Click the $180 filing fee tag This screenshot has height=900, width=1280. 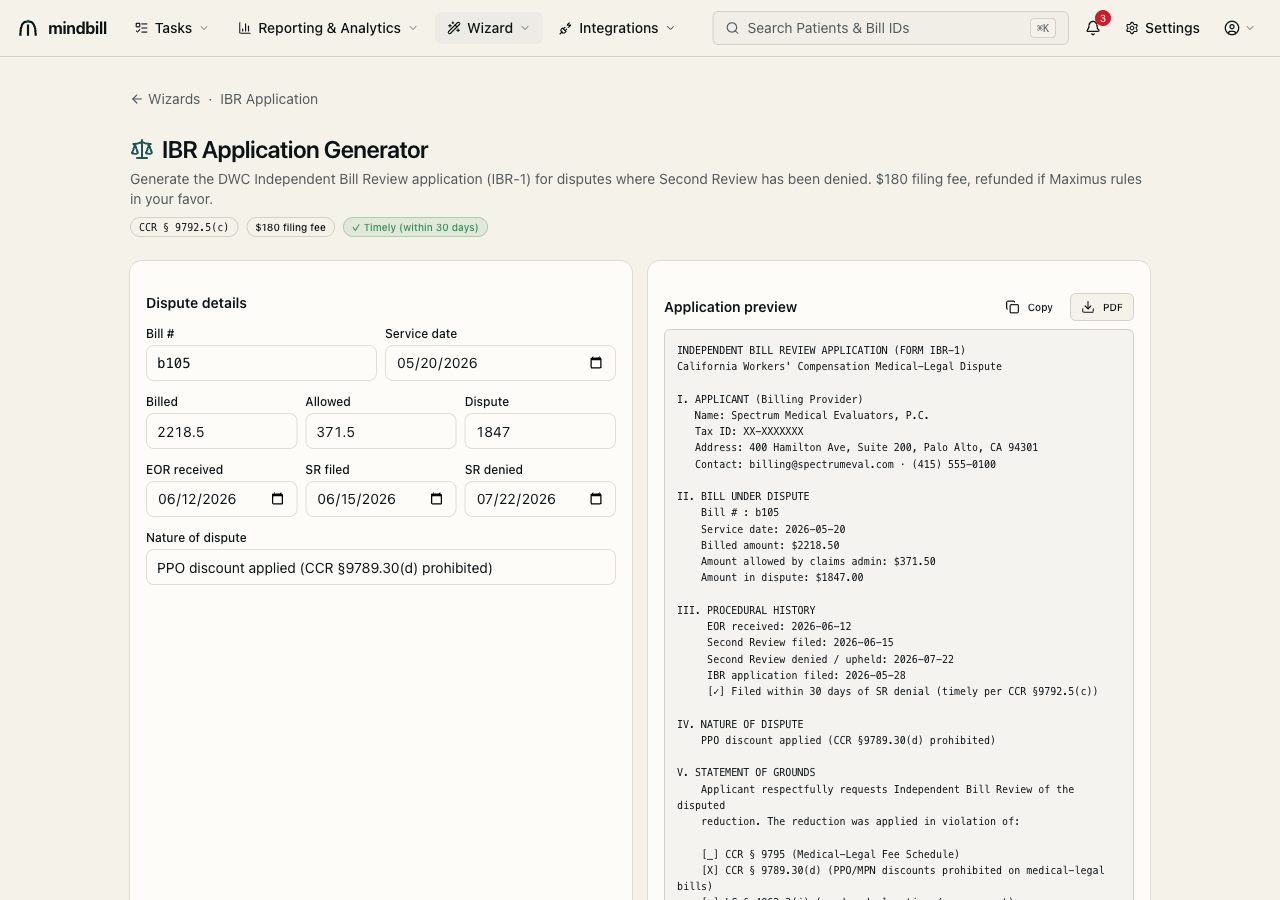290,227
